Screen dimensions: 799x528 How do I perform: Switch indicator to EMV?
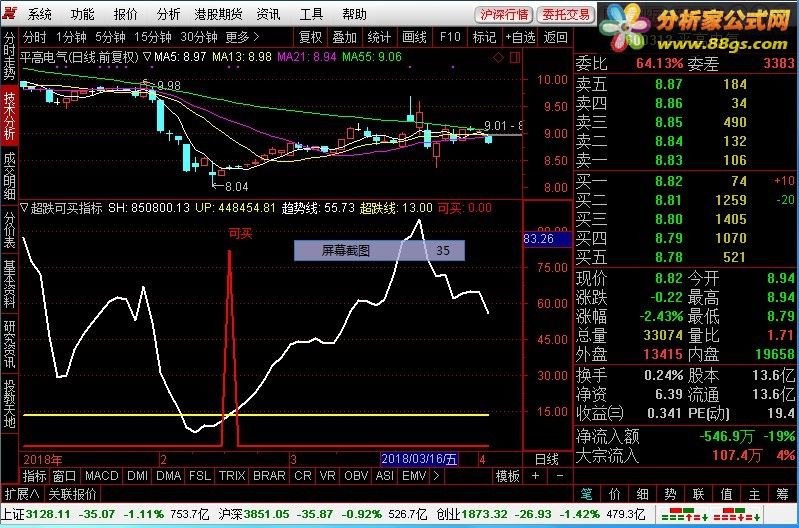pyautogui.click(x=414, y=476)
